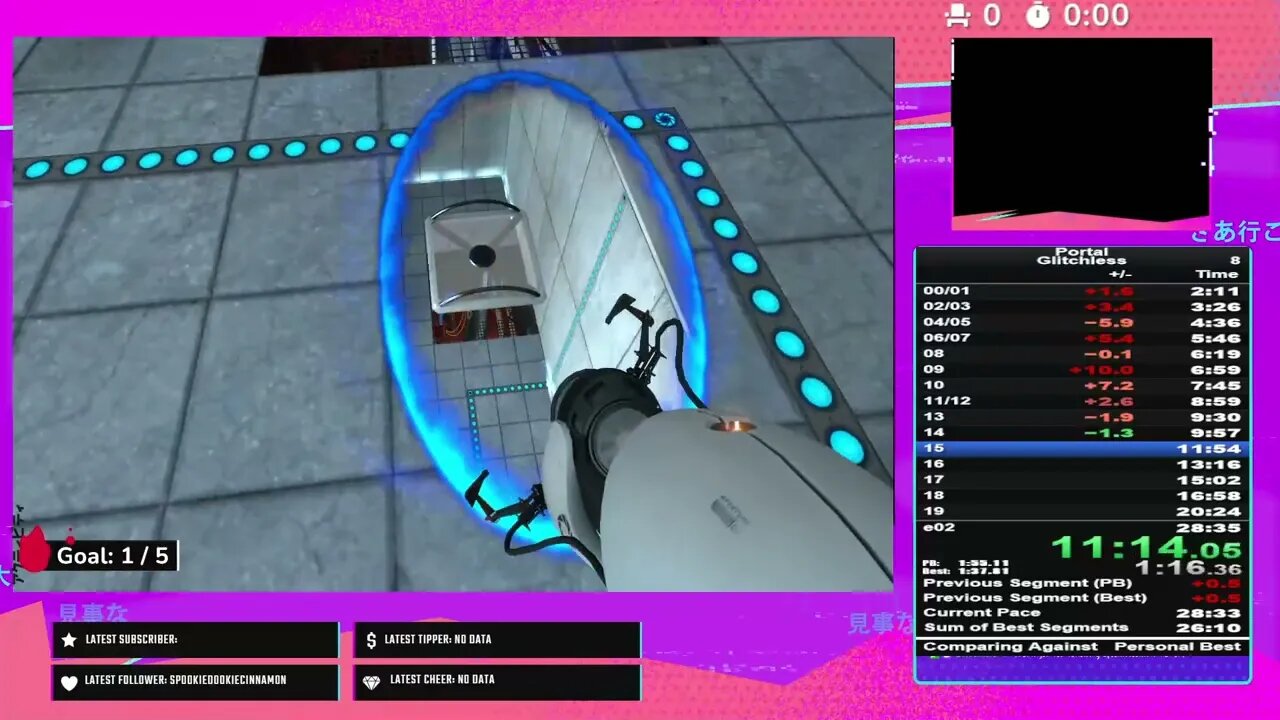The image size is (1280, 720).
Task: Click the grey 1:16.36 segment timer
Action: [1187, 568]
